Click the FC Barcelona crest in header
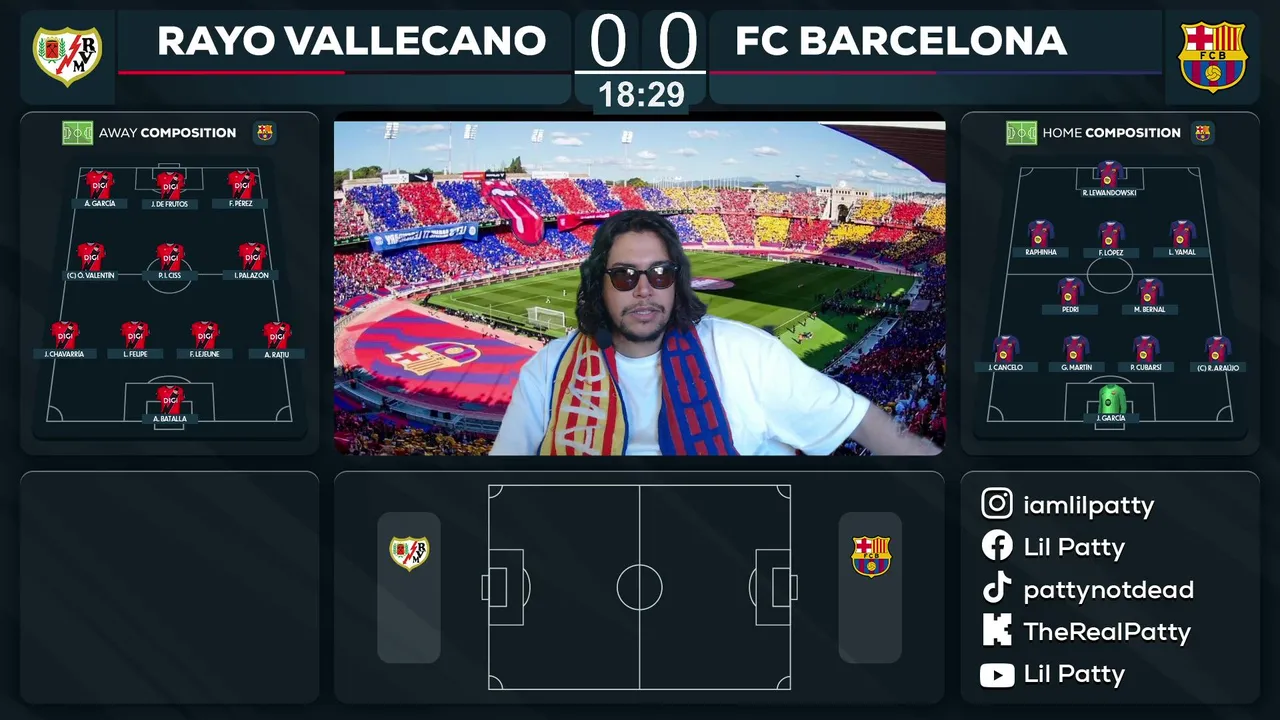The height and width of the screenshot is (720, 1280). coord(1212,56)
